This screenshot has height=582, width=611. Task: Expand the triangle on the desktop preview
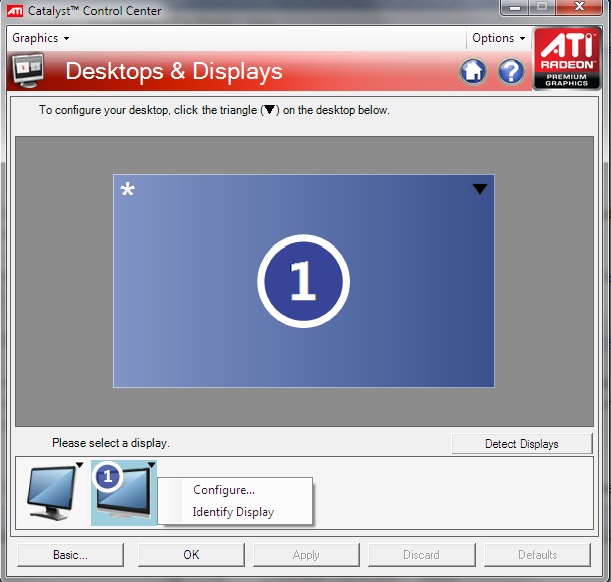tap(480, 189)
